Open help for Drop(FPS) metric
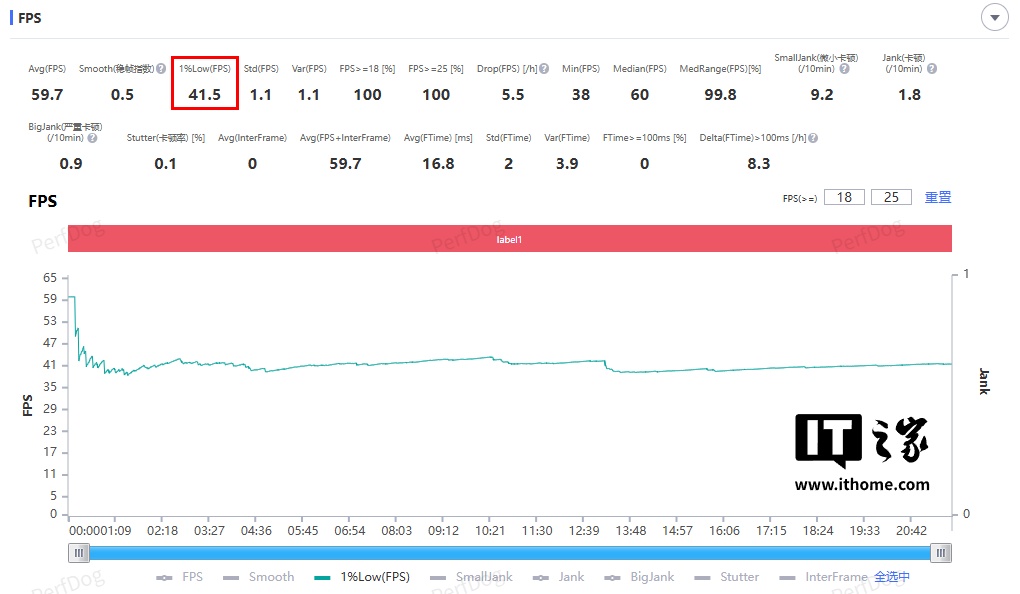Viewport: 1020px width, 594px height. pos(544,69)
